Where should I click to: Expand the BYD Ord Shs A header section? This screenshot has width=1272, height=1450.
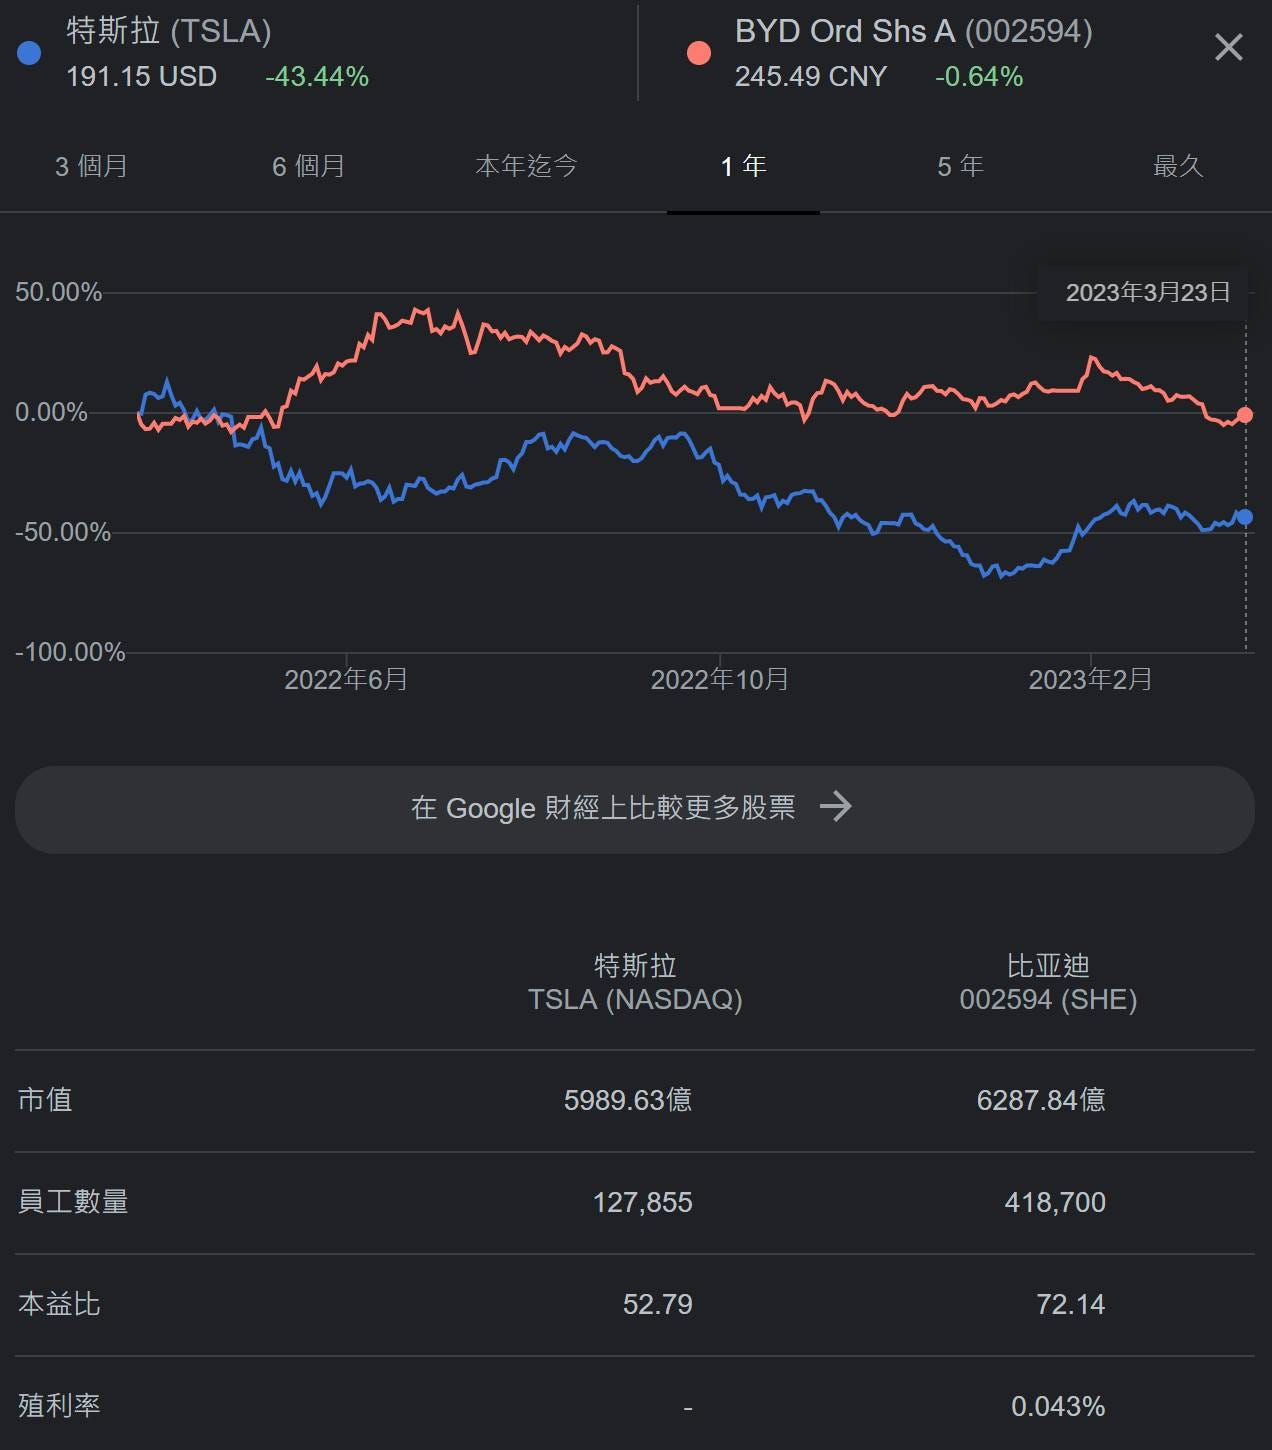pyautogui.click(x=913, y=31)
